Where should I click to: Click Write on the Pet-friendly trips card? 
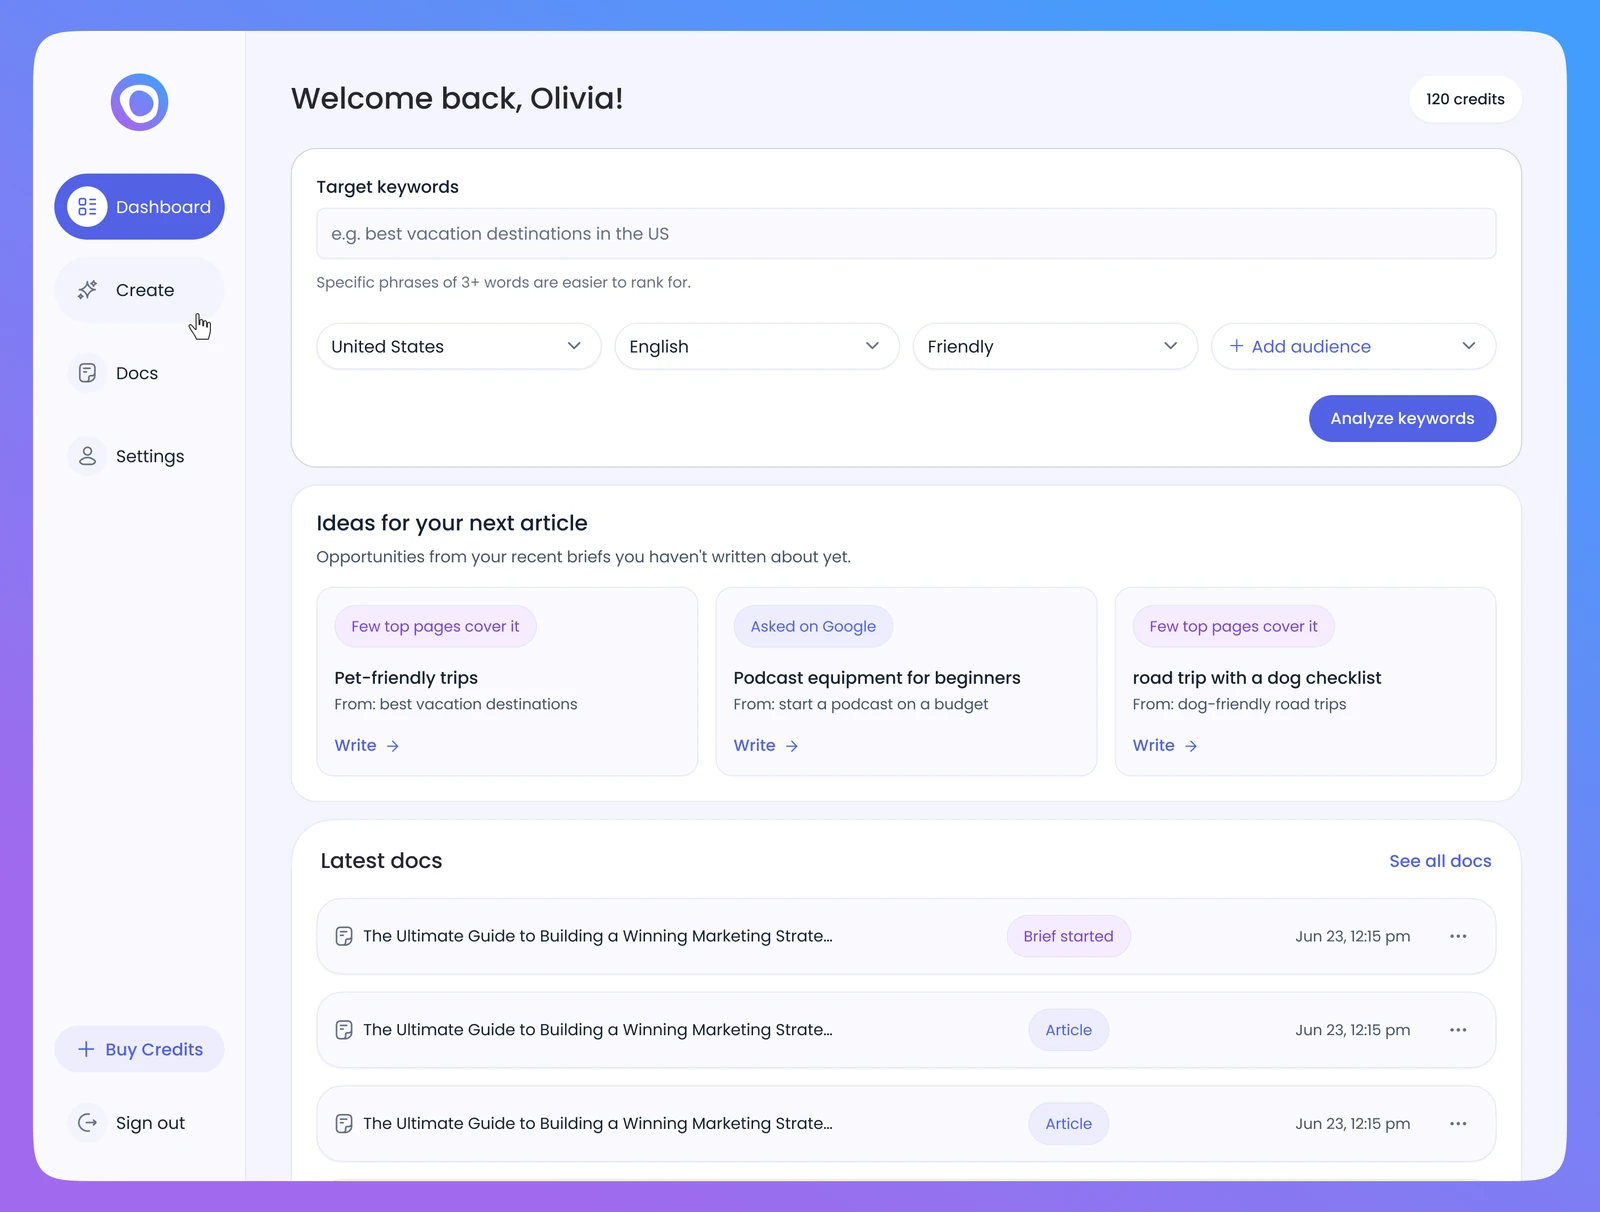(366, 745)
